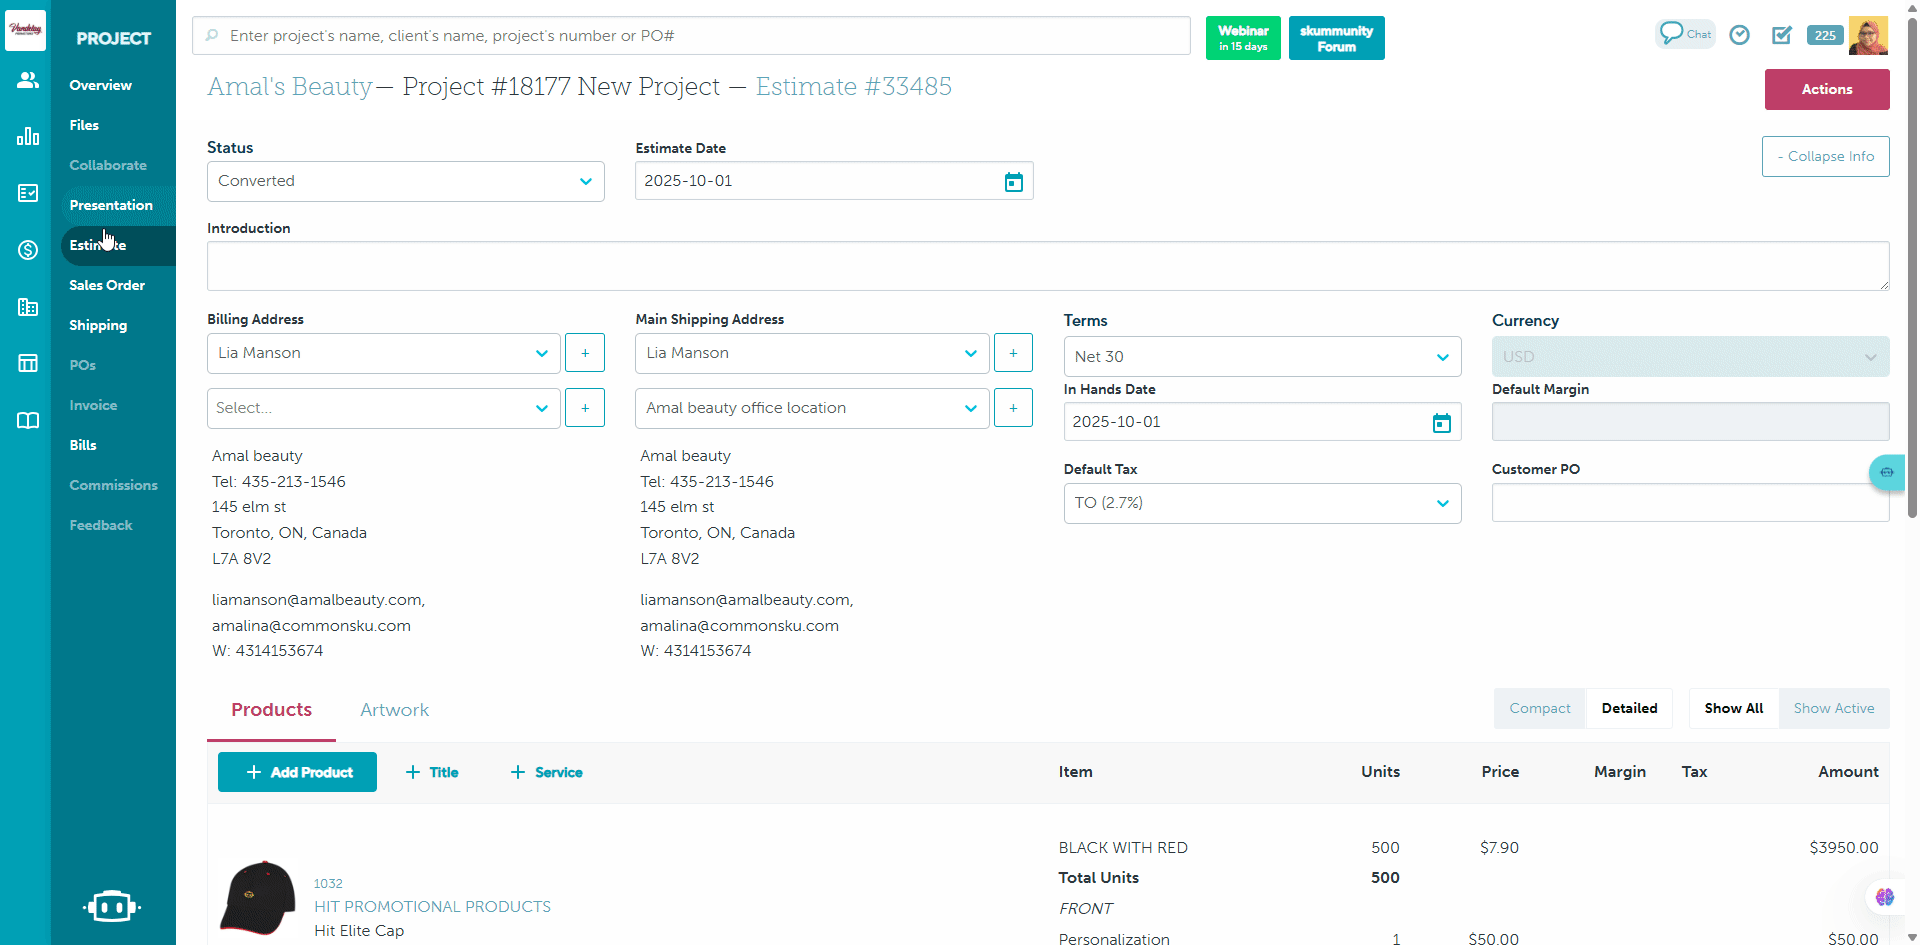
Task: Click the robot assistant icon
Action: [x=111, y=906]
